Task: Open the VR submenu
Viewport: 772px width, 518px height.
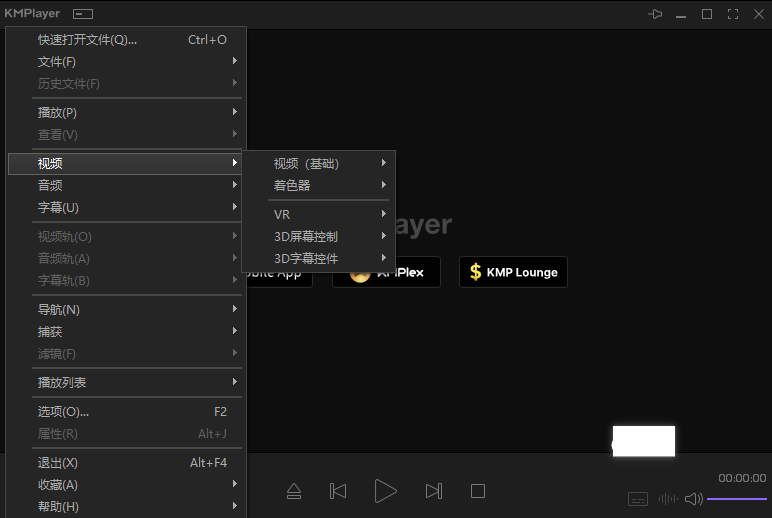Action: [x=319, y=215]
